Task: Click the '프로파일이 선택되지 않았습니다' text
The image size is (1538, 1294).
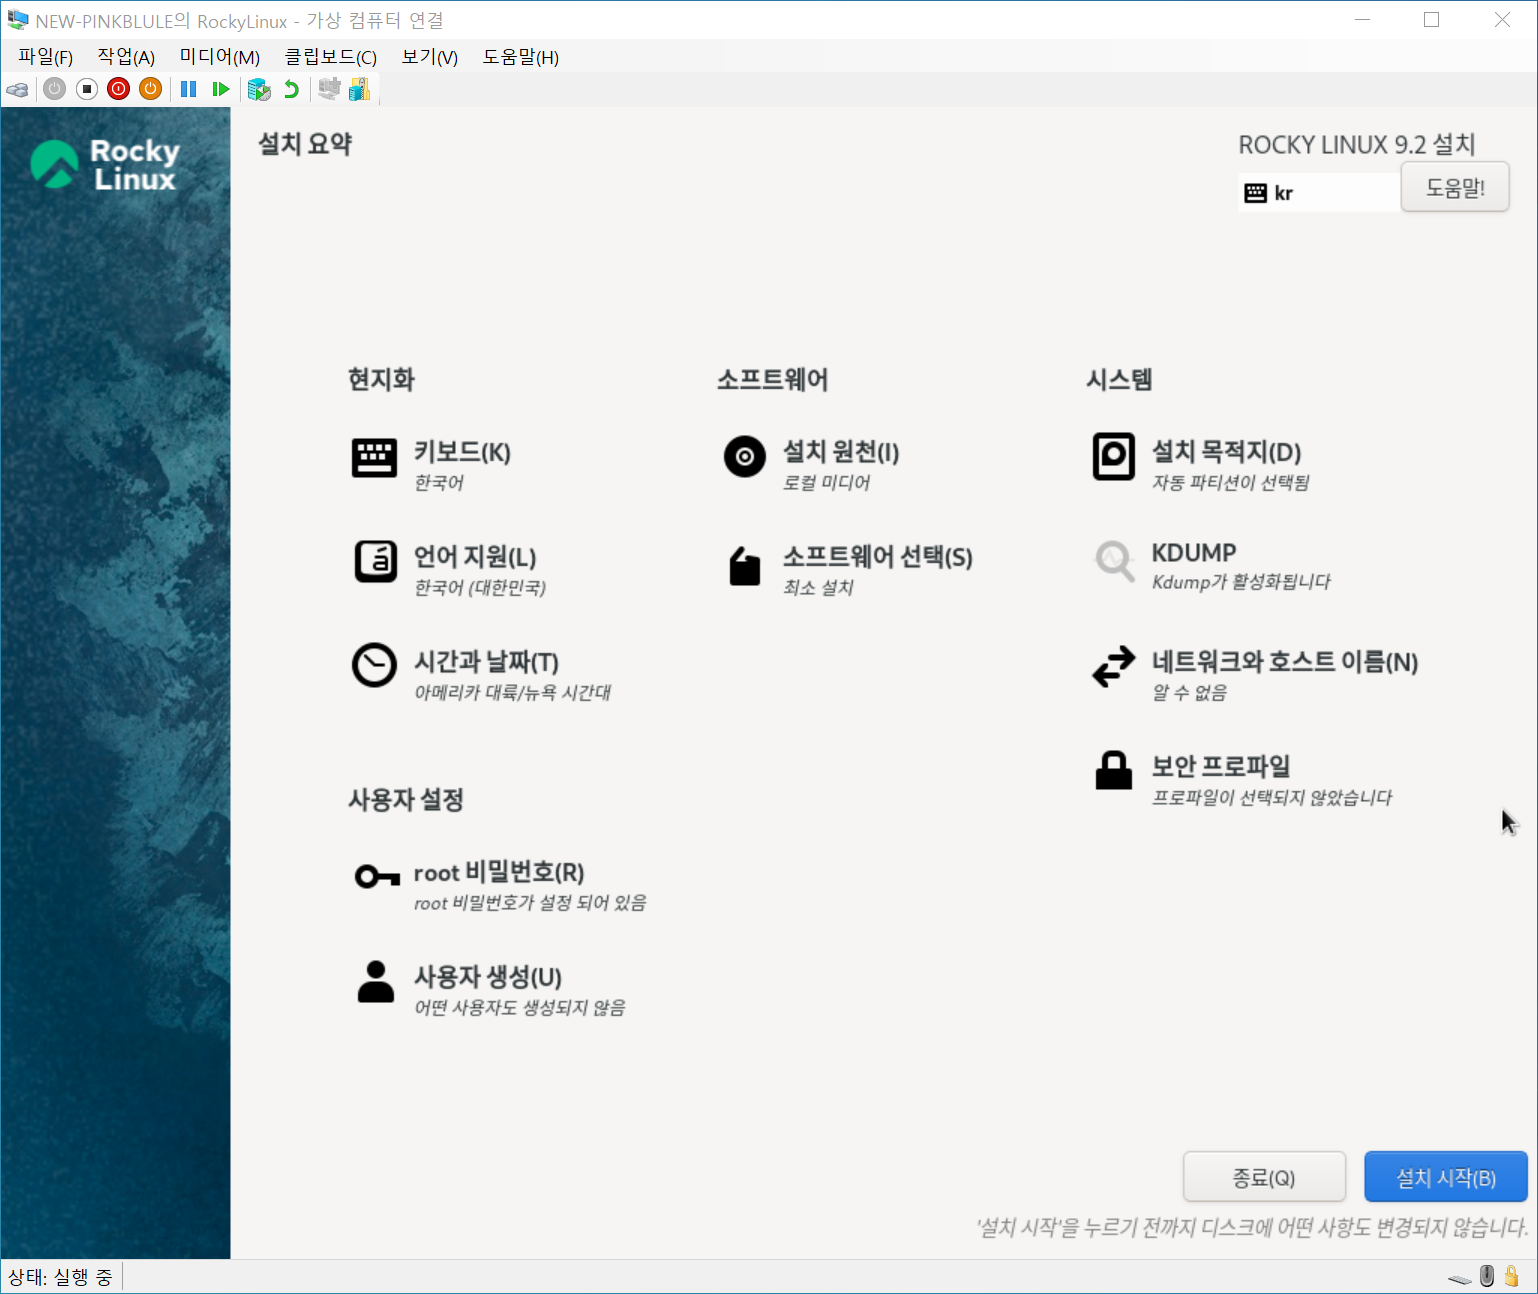Action: (1272, 798)
